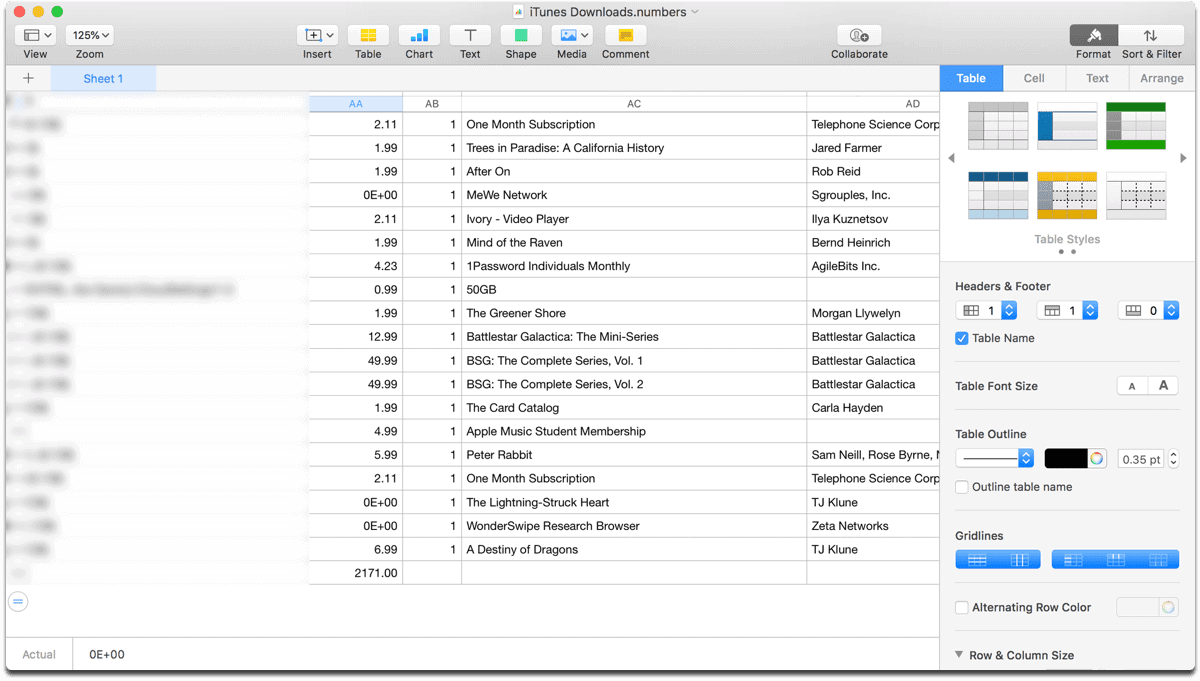
Task: Toggle vertical body column gridlines
Action: [1019, 560]
